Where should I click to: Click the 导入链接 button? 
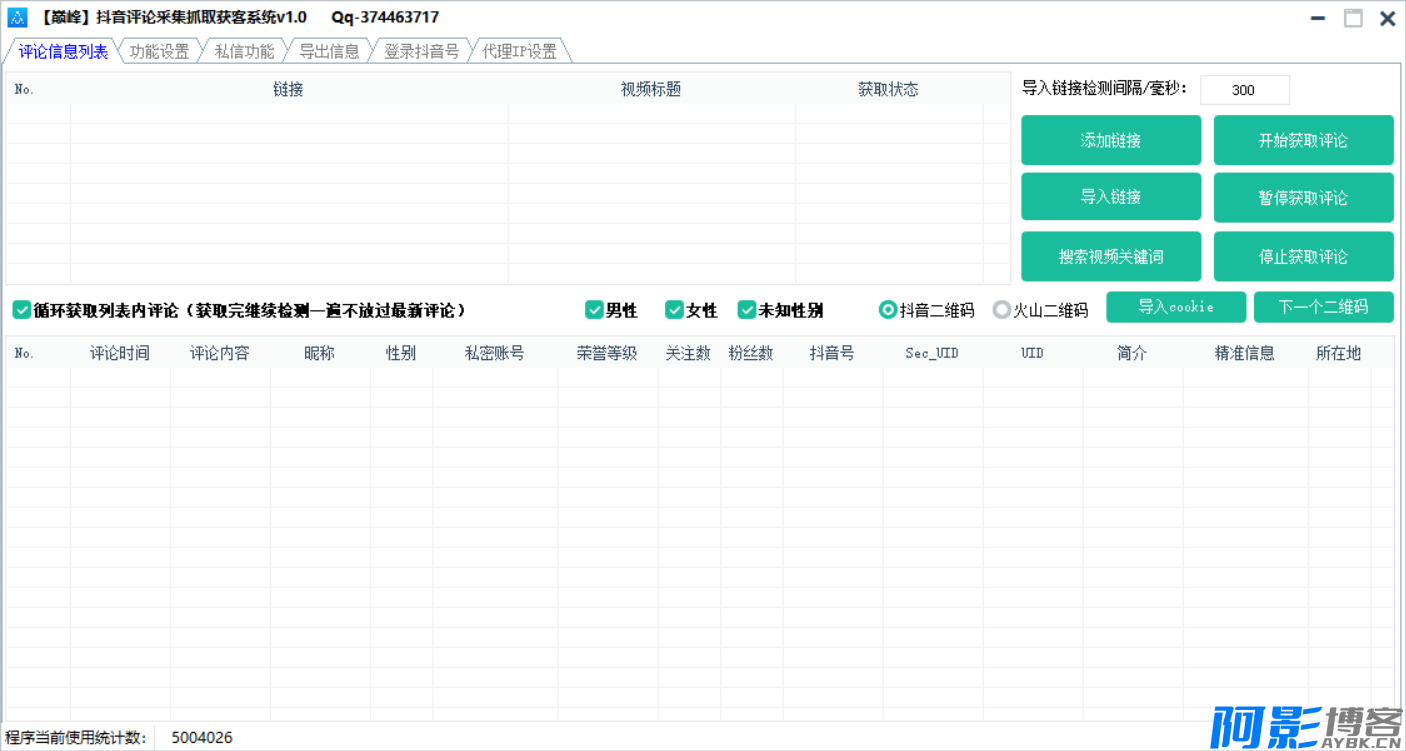[x=1111, y=197]
